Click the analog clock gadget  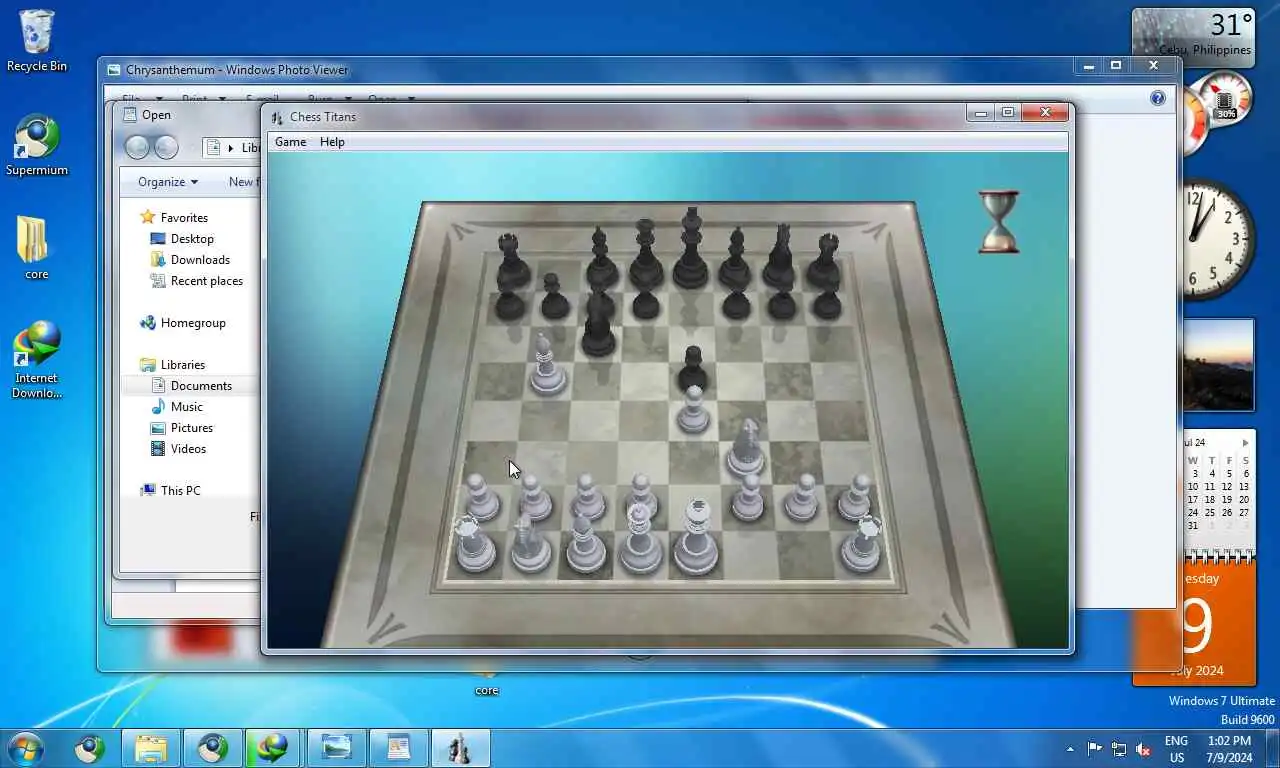pyautogui.click(x=1217, y=239)
